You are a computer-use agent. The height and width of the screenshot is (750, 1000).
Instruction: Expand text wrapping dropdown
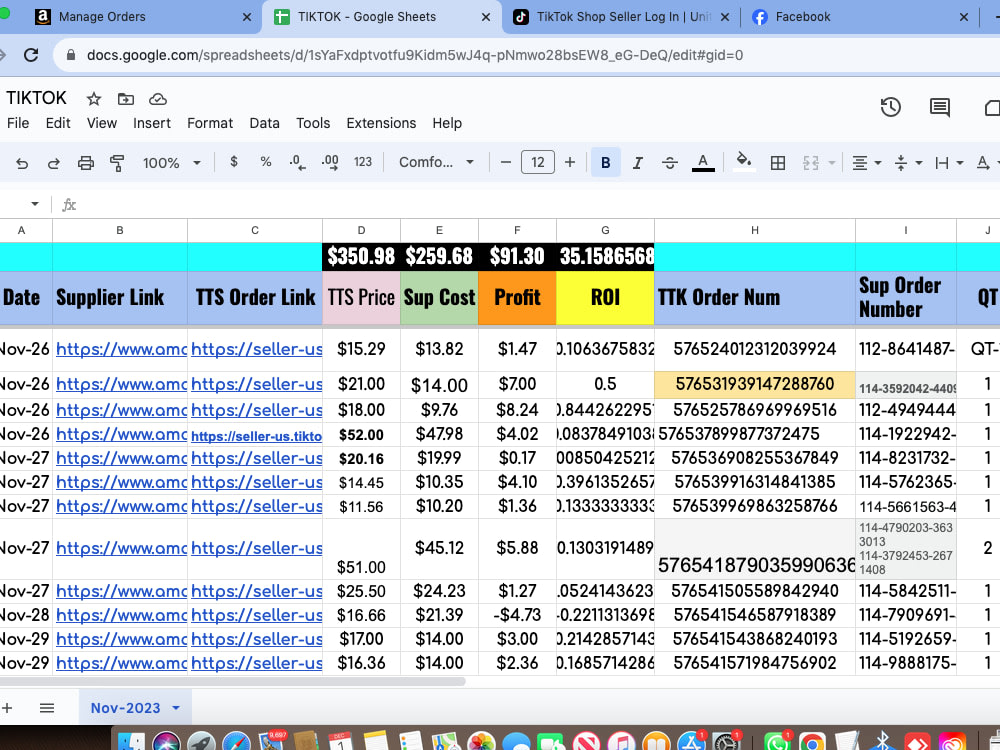959,163
